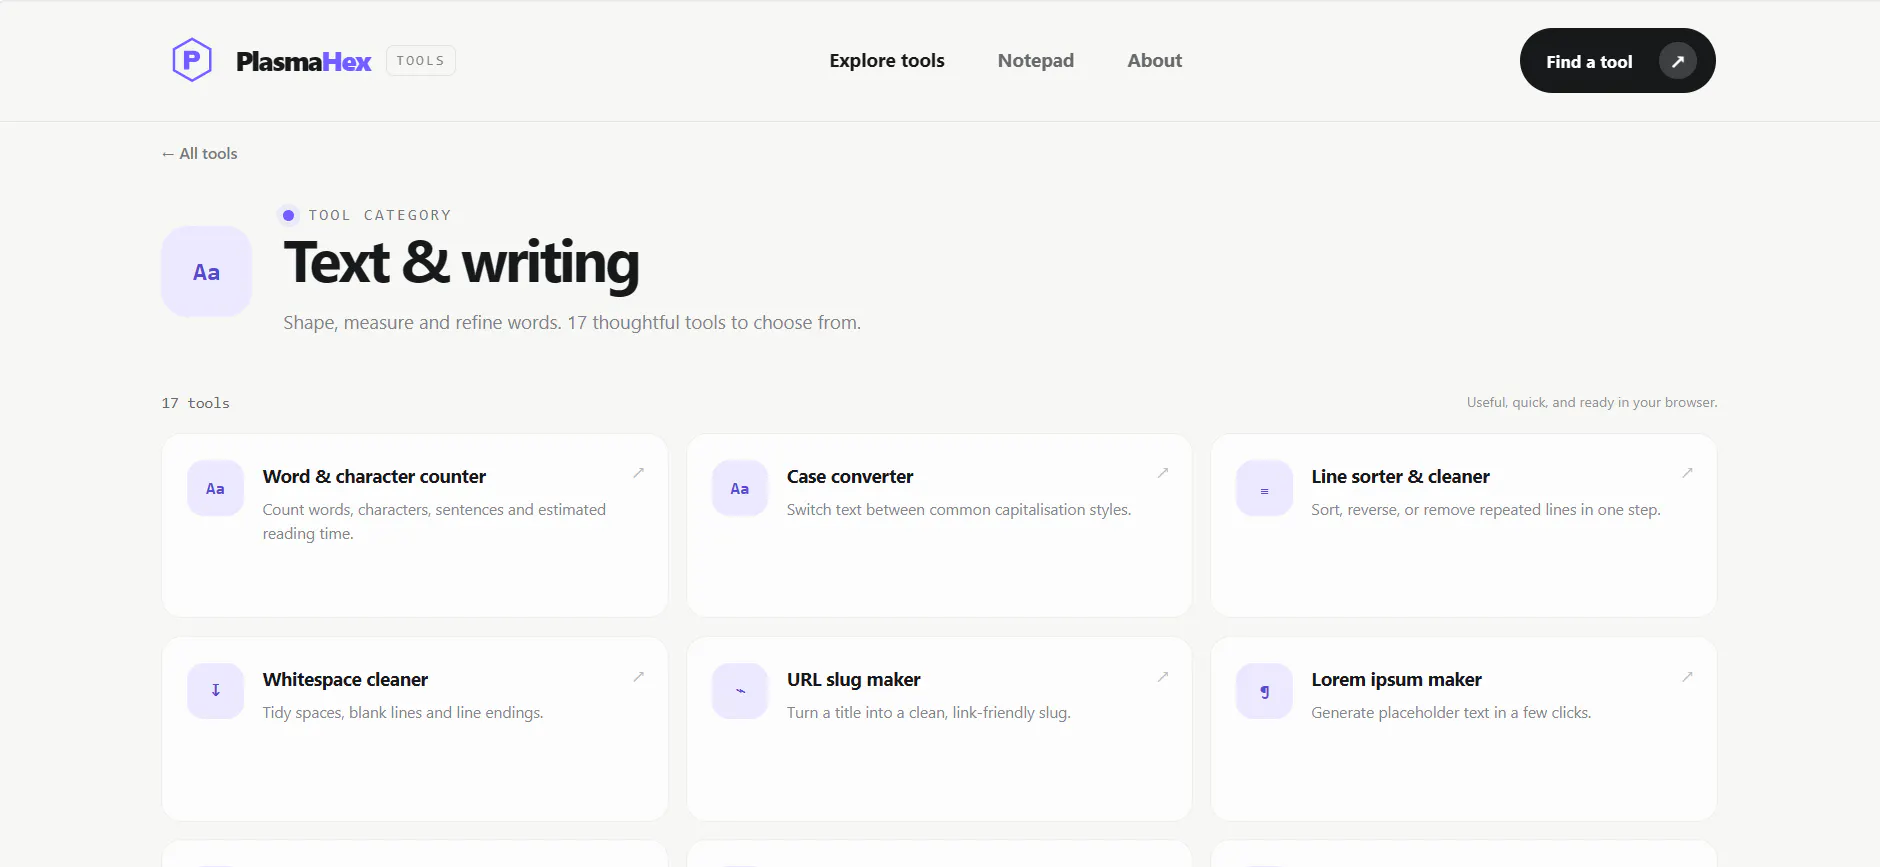Click 'Useful, quick, and ready in your browser' text

(x=1592, y=402)
